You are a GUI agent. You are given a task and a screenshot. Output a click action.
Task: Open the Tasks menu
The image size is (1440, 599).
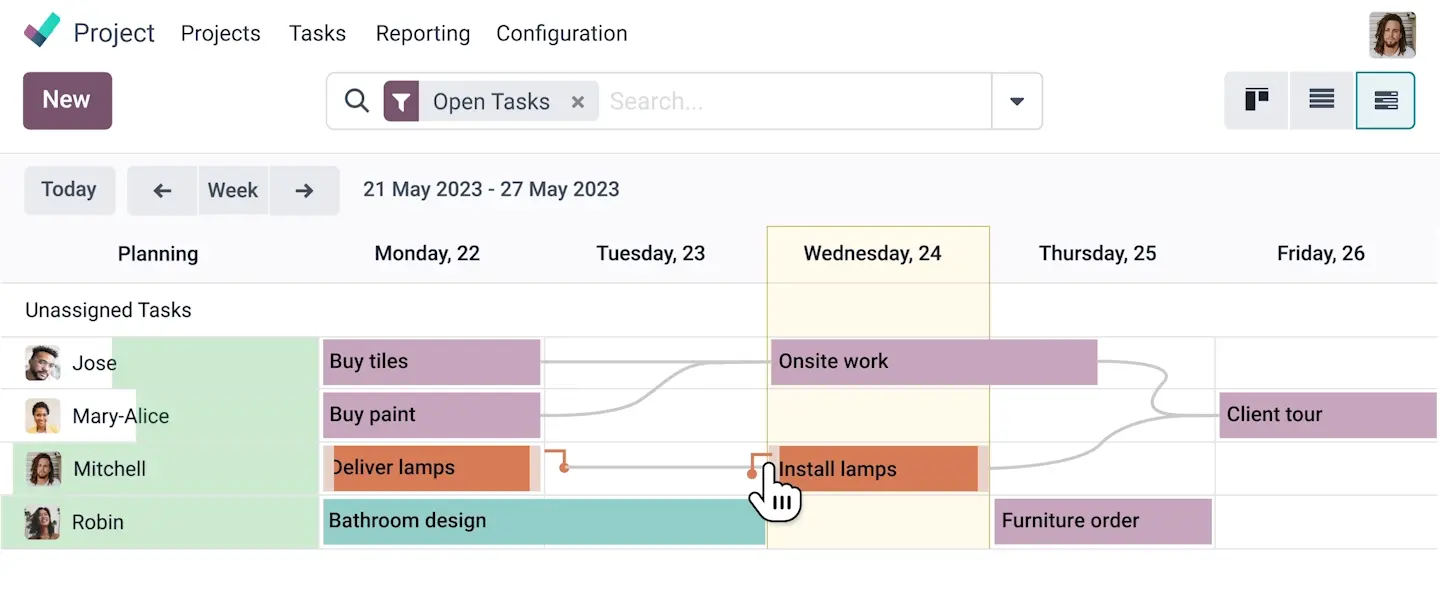coord(317,33)
